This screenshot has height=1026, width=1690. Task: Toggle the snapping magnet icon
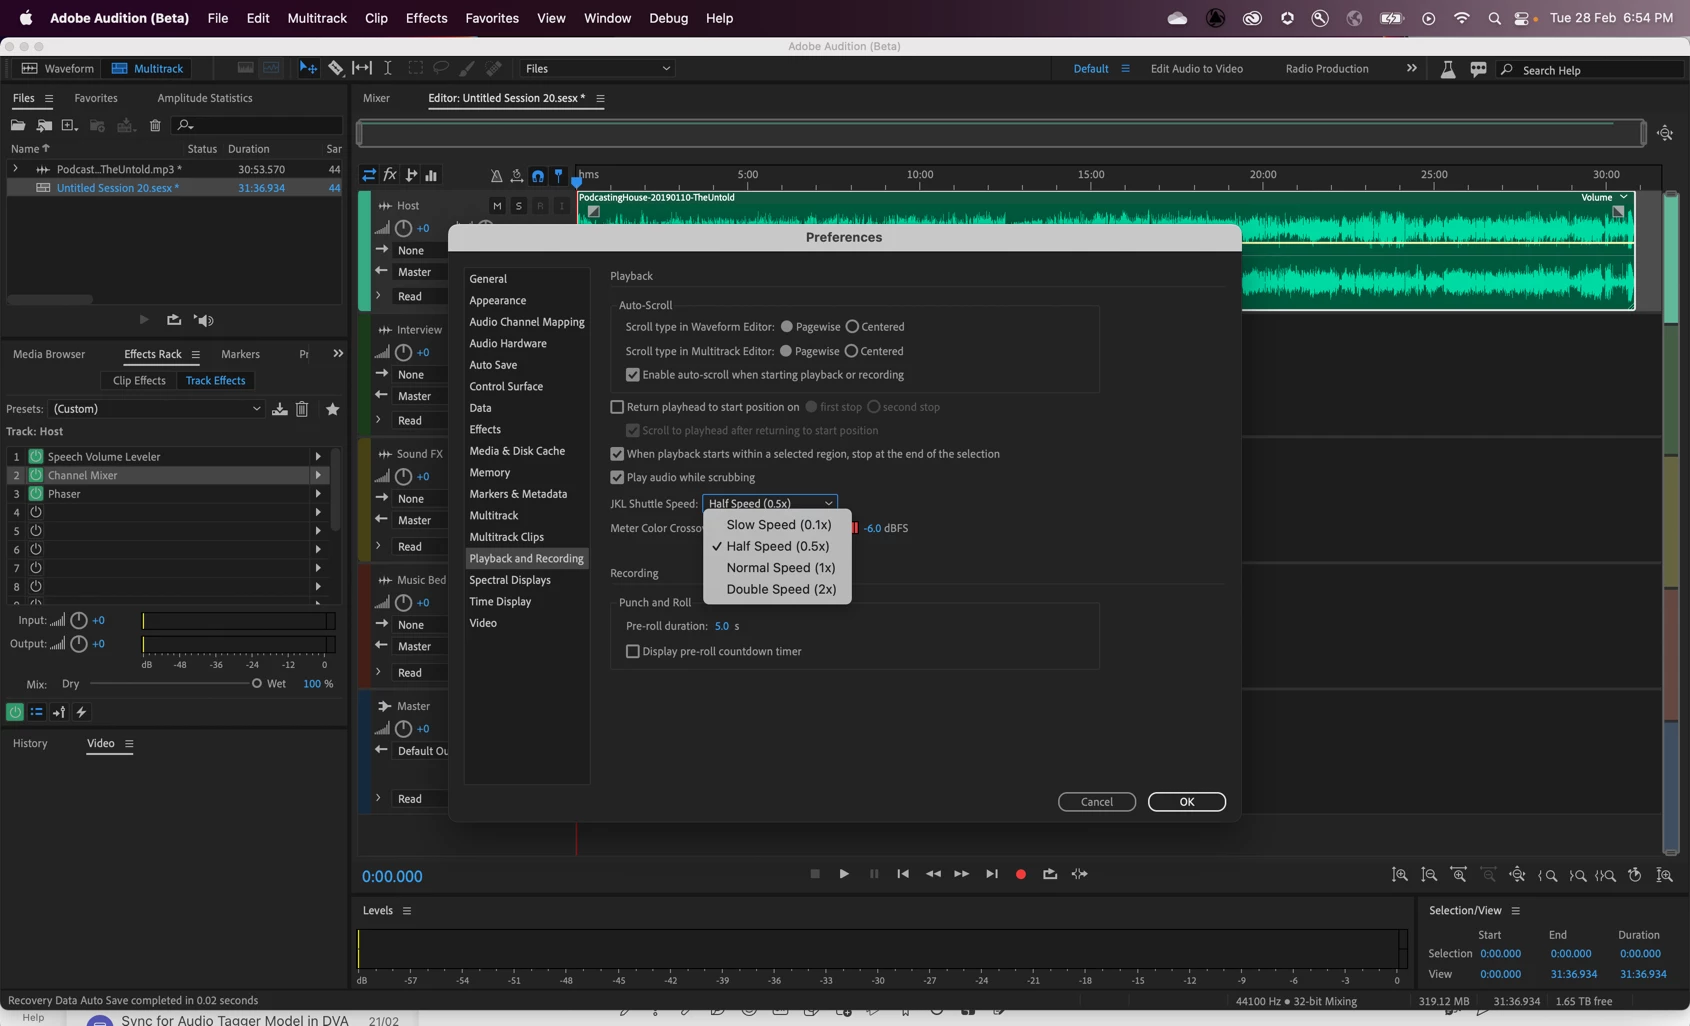click(x=538, y=176)
